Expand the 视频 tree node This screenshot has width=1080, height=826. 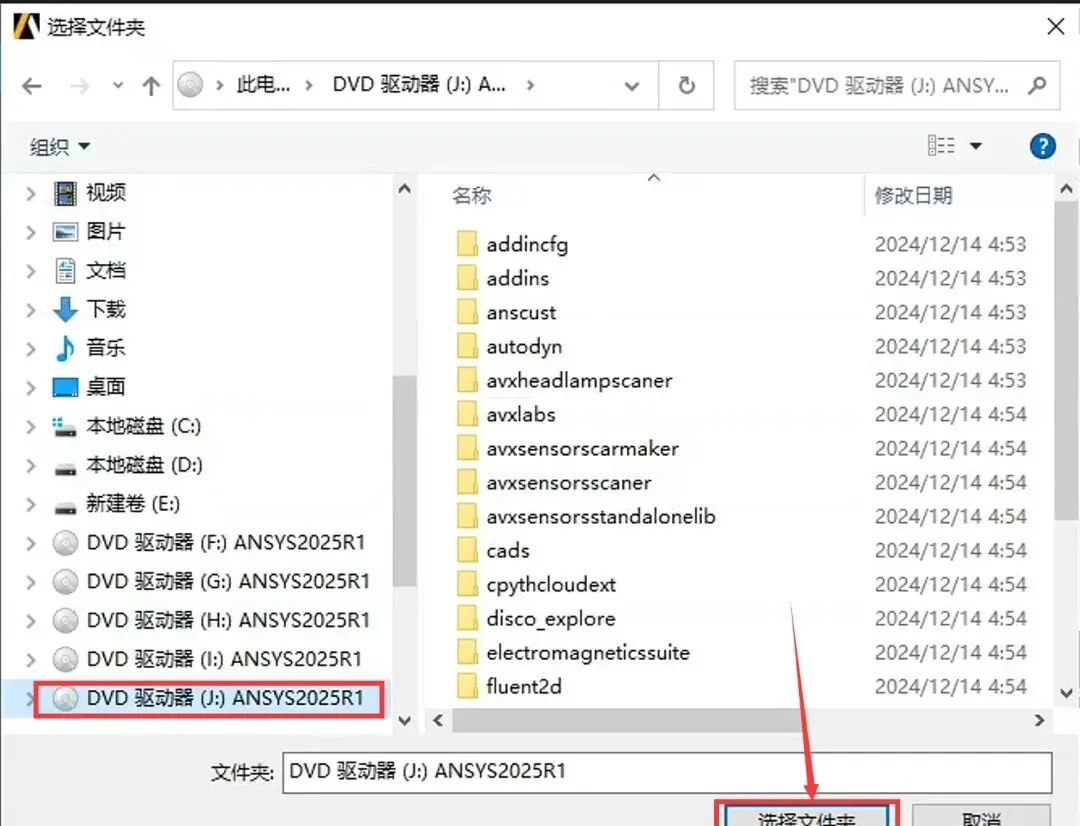pos(30,193)
